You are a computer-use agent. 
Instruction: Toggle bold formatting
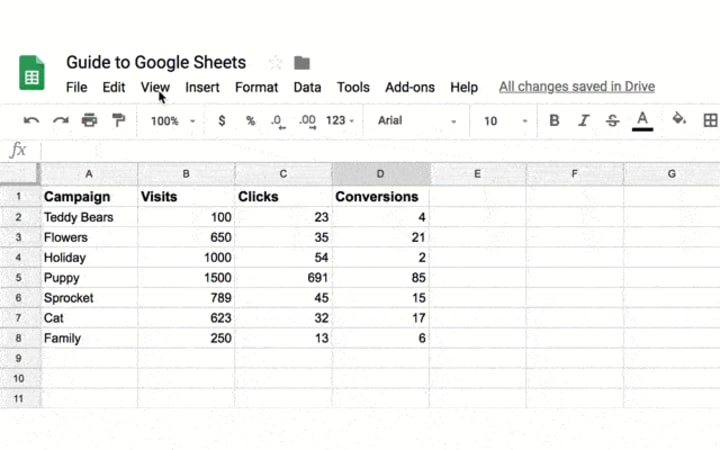click(554, 121)
